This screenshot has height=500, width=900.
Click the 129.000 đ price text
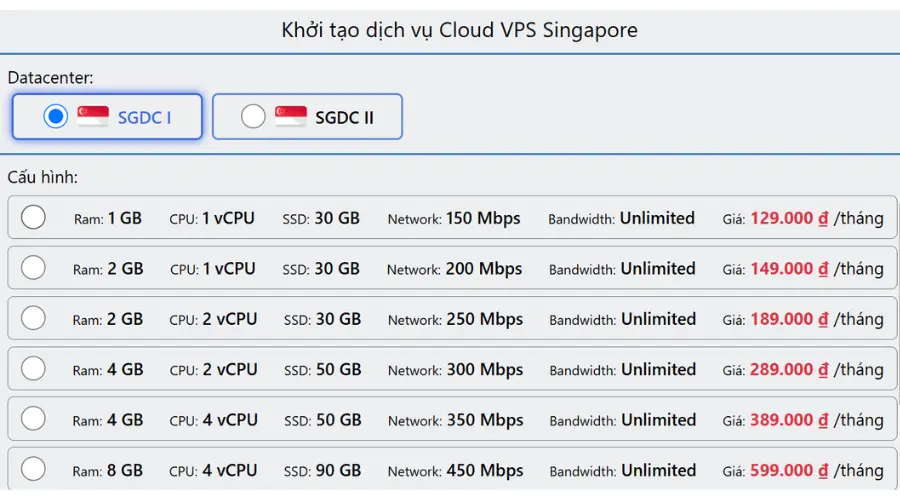tap(788, 218)
